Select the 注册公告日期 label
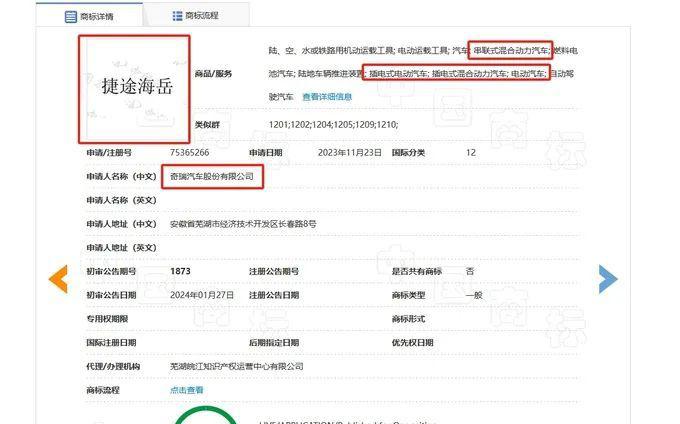This screenshot has width=680, height=424. pos(274,295)
